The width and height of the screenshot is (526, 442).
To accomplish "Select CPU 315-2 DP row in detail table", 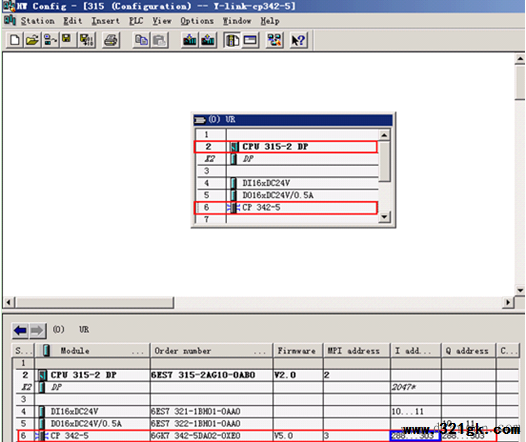I will (266, 375).
